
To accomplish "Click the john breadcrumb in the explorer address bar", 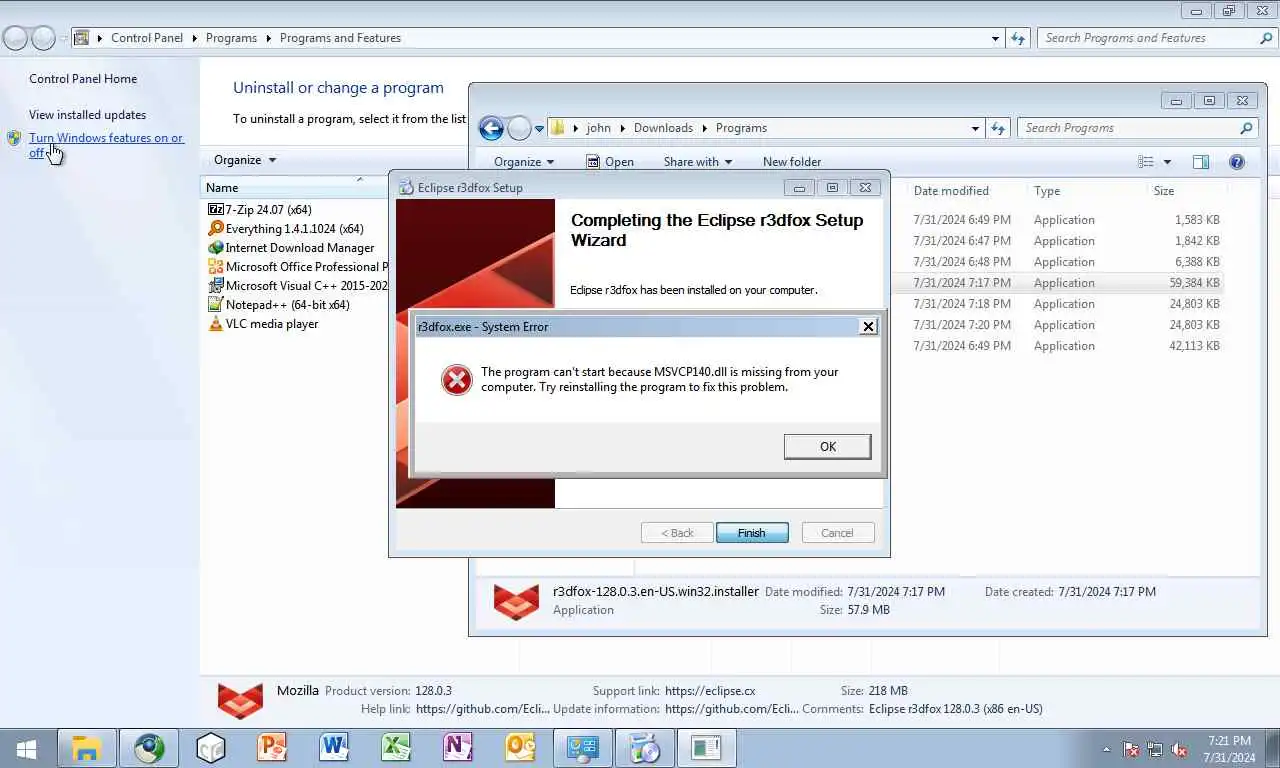I will (598, 128).
